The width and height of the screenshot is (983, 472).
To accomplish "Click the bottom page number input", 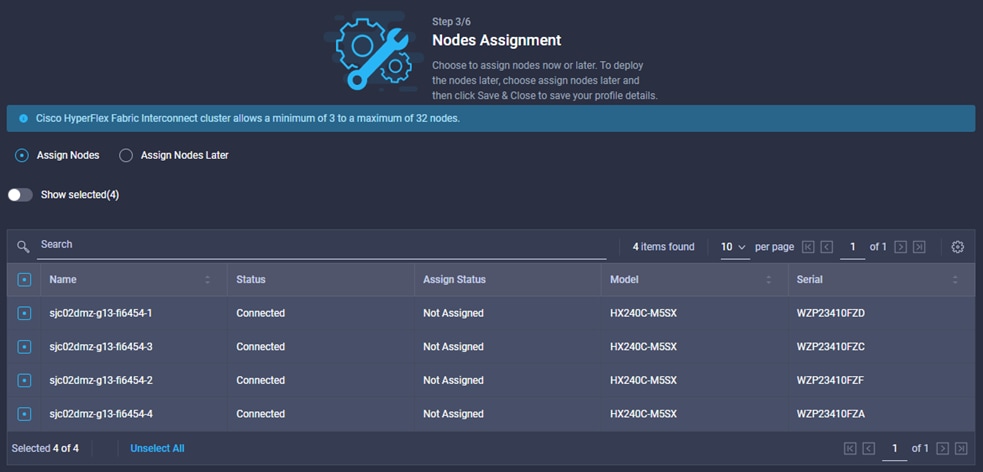I will pos(895,448).
